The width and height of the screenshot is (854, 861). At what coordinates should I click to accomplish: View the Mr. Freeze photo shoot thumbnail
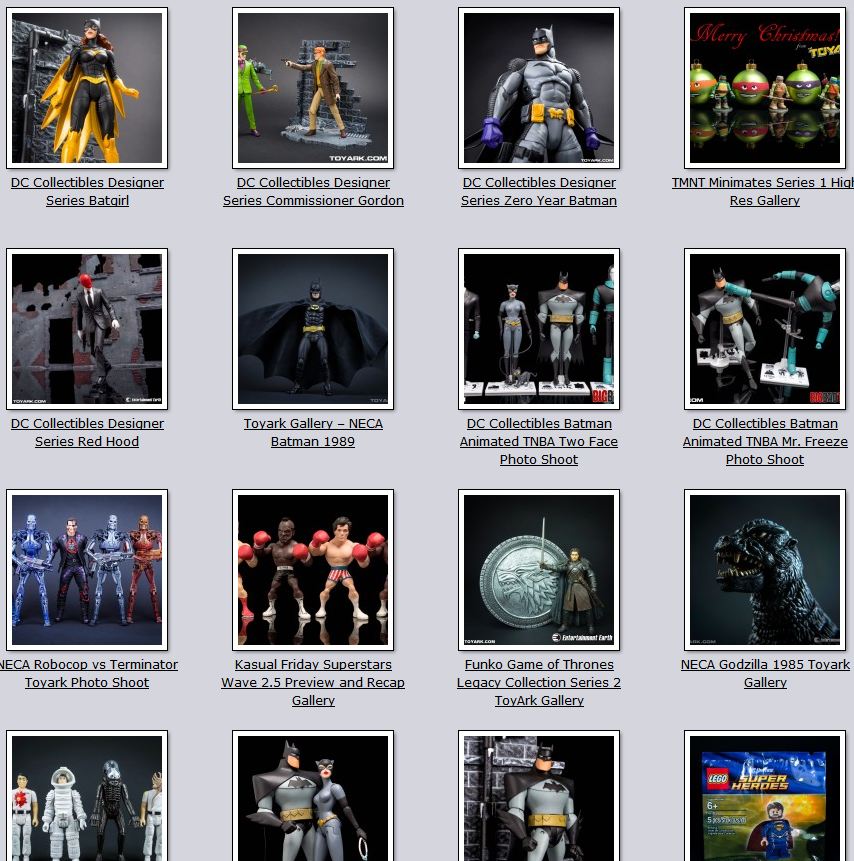(765, 329)
